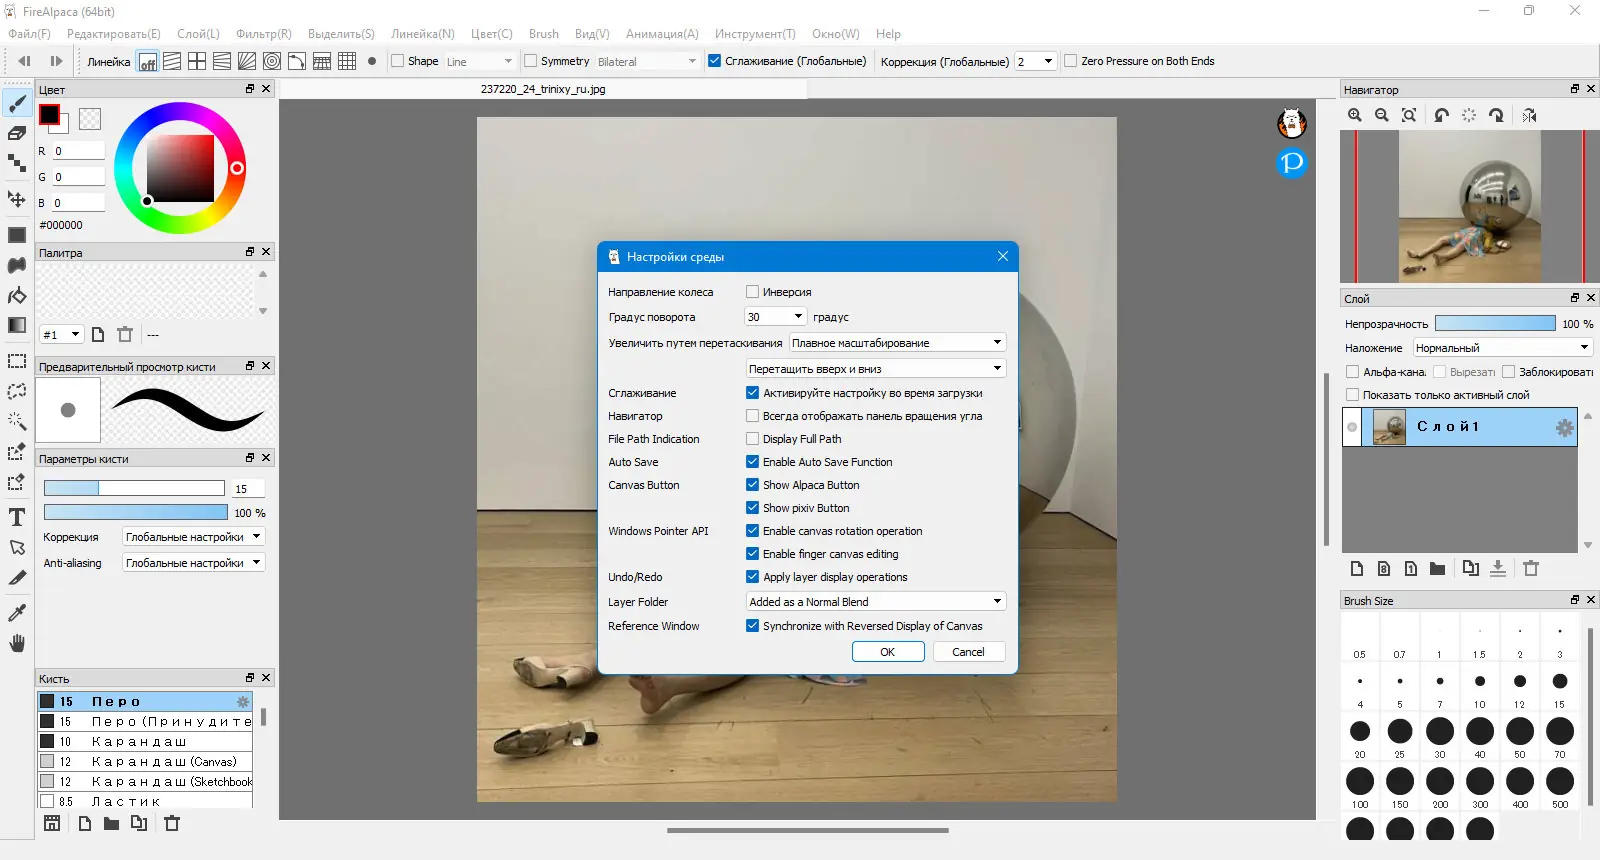This screenshot has height=860, width=1600.
Task: Turn snap off in the ruler toolbar
Action: coord(147,61)
